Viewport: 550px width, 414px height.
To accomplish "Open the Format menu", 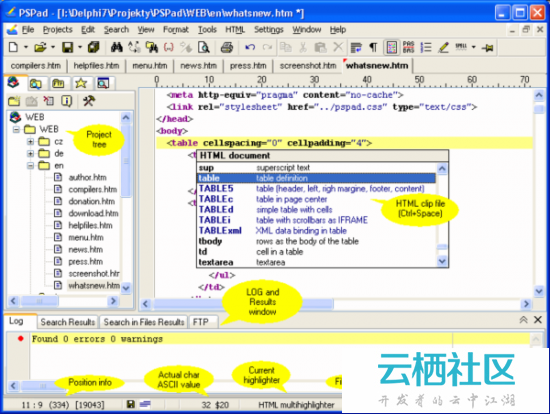I will click(176, 30).
